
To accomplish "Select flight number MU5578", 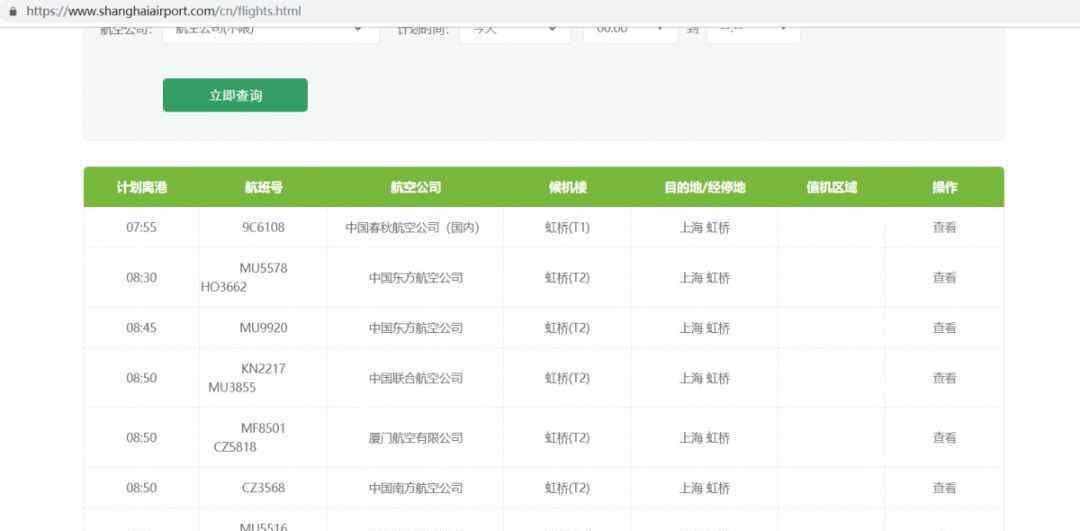I will point(263,268).
